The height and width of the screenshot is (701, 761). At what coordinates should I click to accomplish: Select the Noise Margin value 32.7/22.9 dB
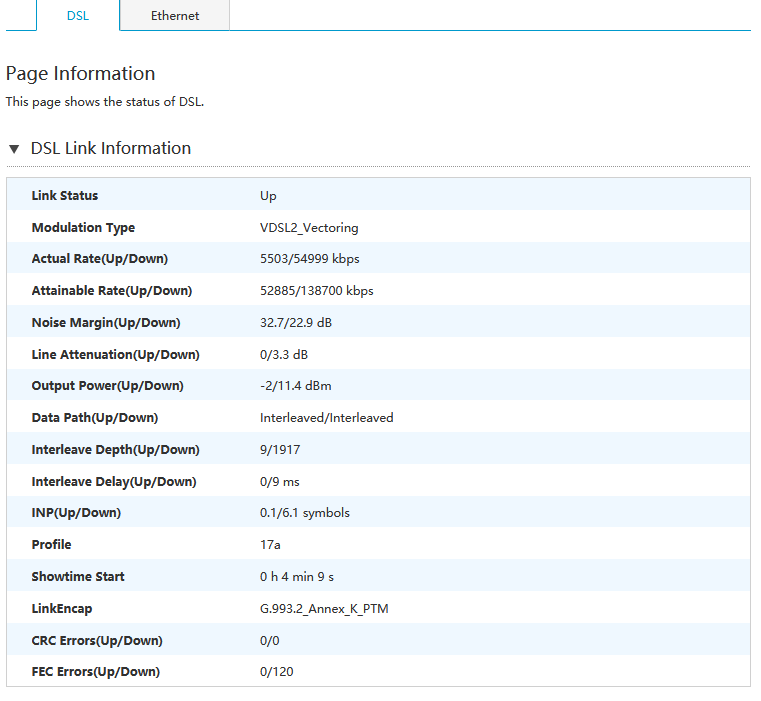click(296, 323)
